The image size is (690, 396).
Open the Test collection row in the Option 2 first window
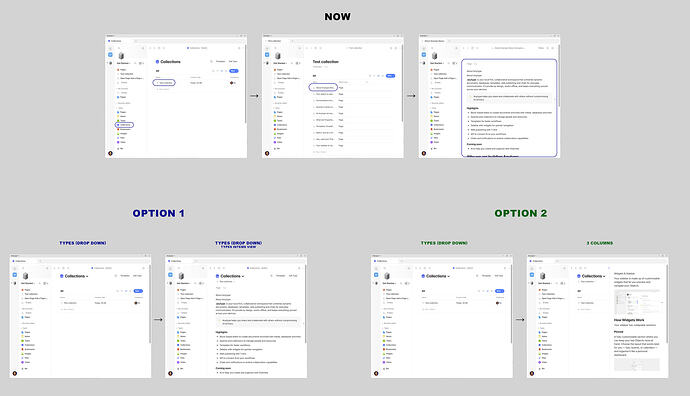(x=430, y=303)
